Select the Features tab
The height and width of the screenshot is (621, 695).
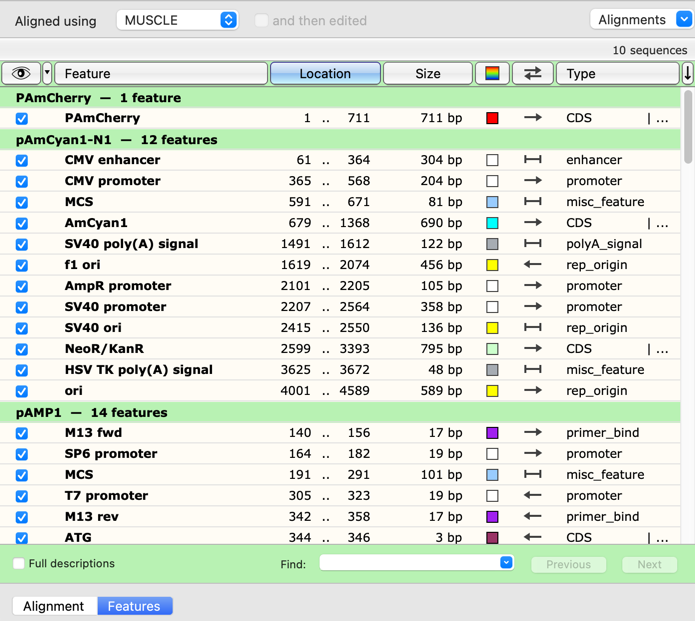134,606
